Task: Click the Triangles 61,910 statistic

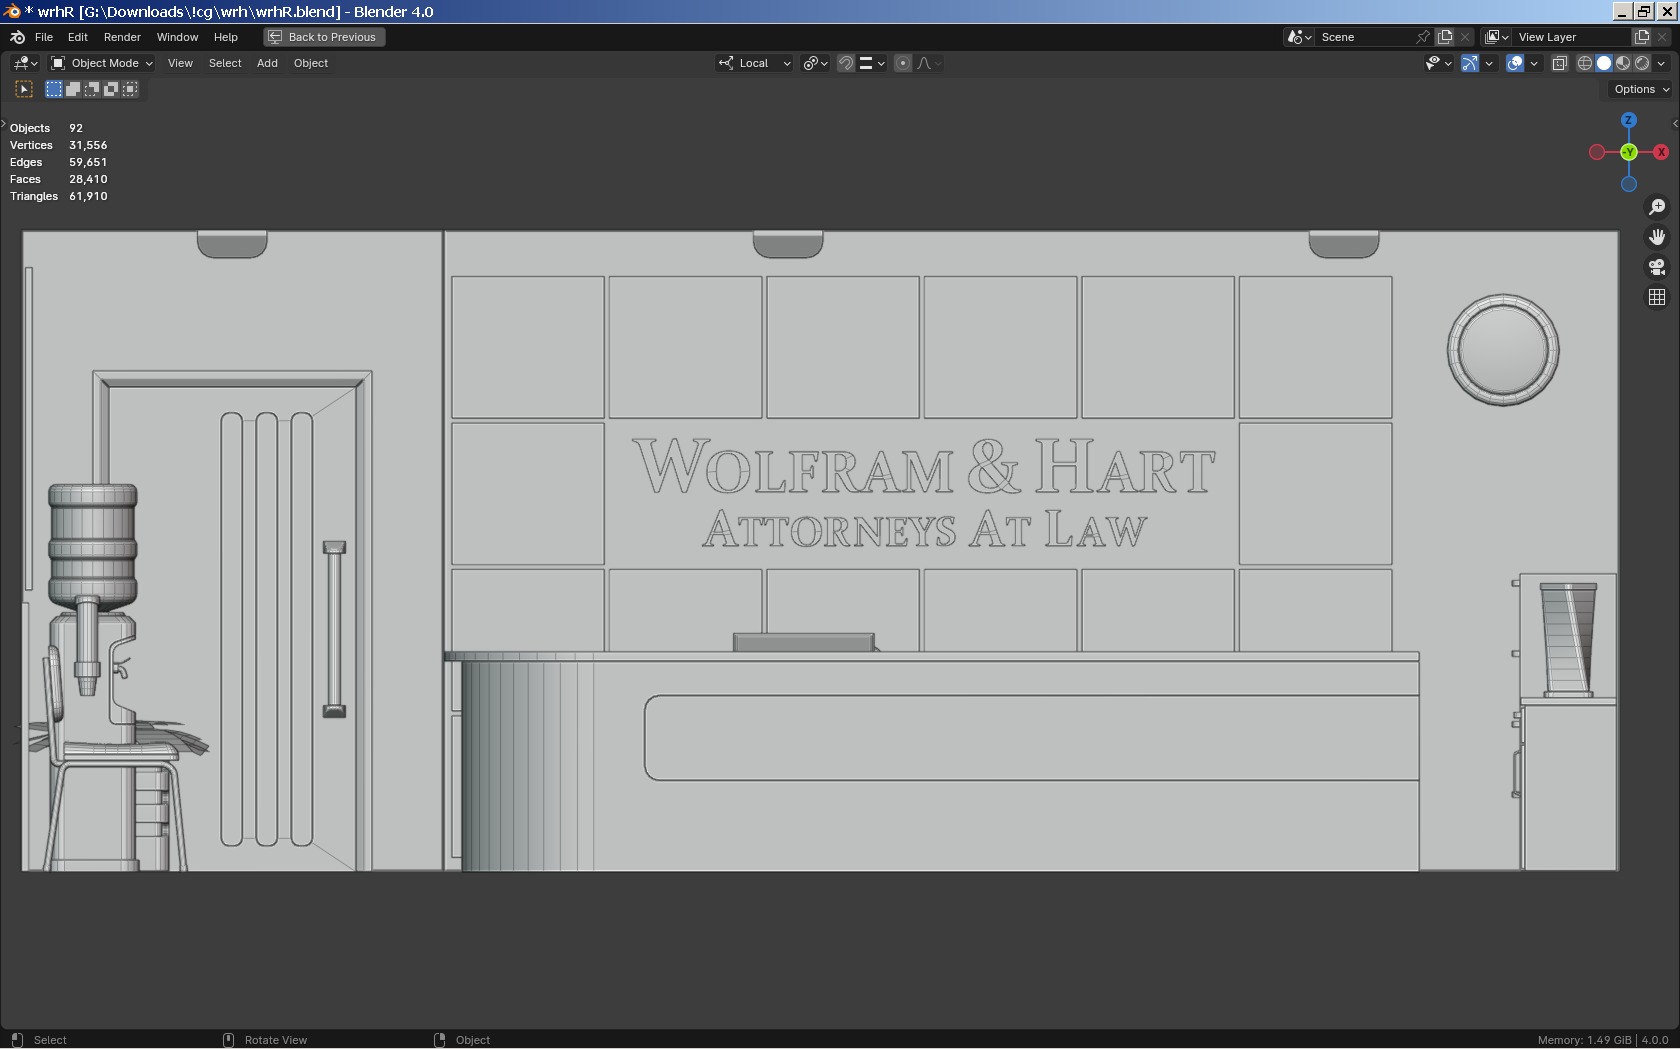Action: [x=58, y=196]
